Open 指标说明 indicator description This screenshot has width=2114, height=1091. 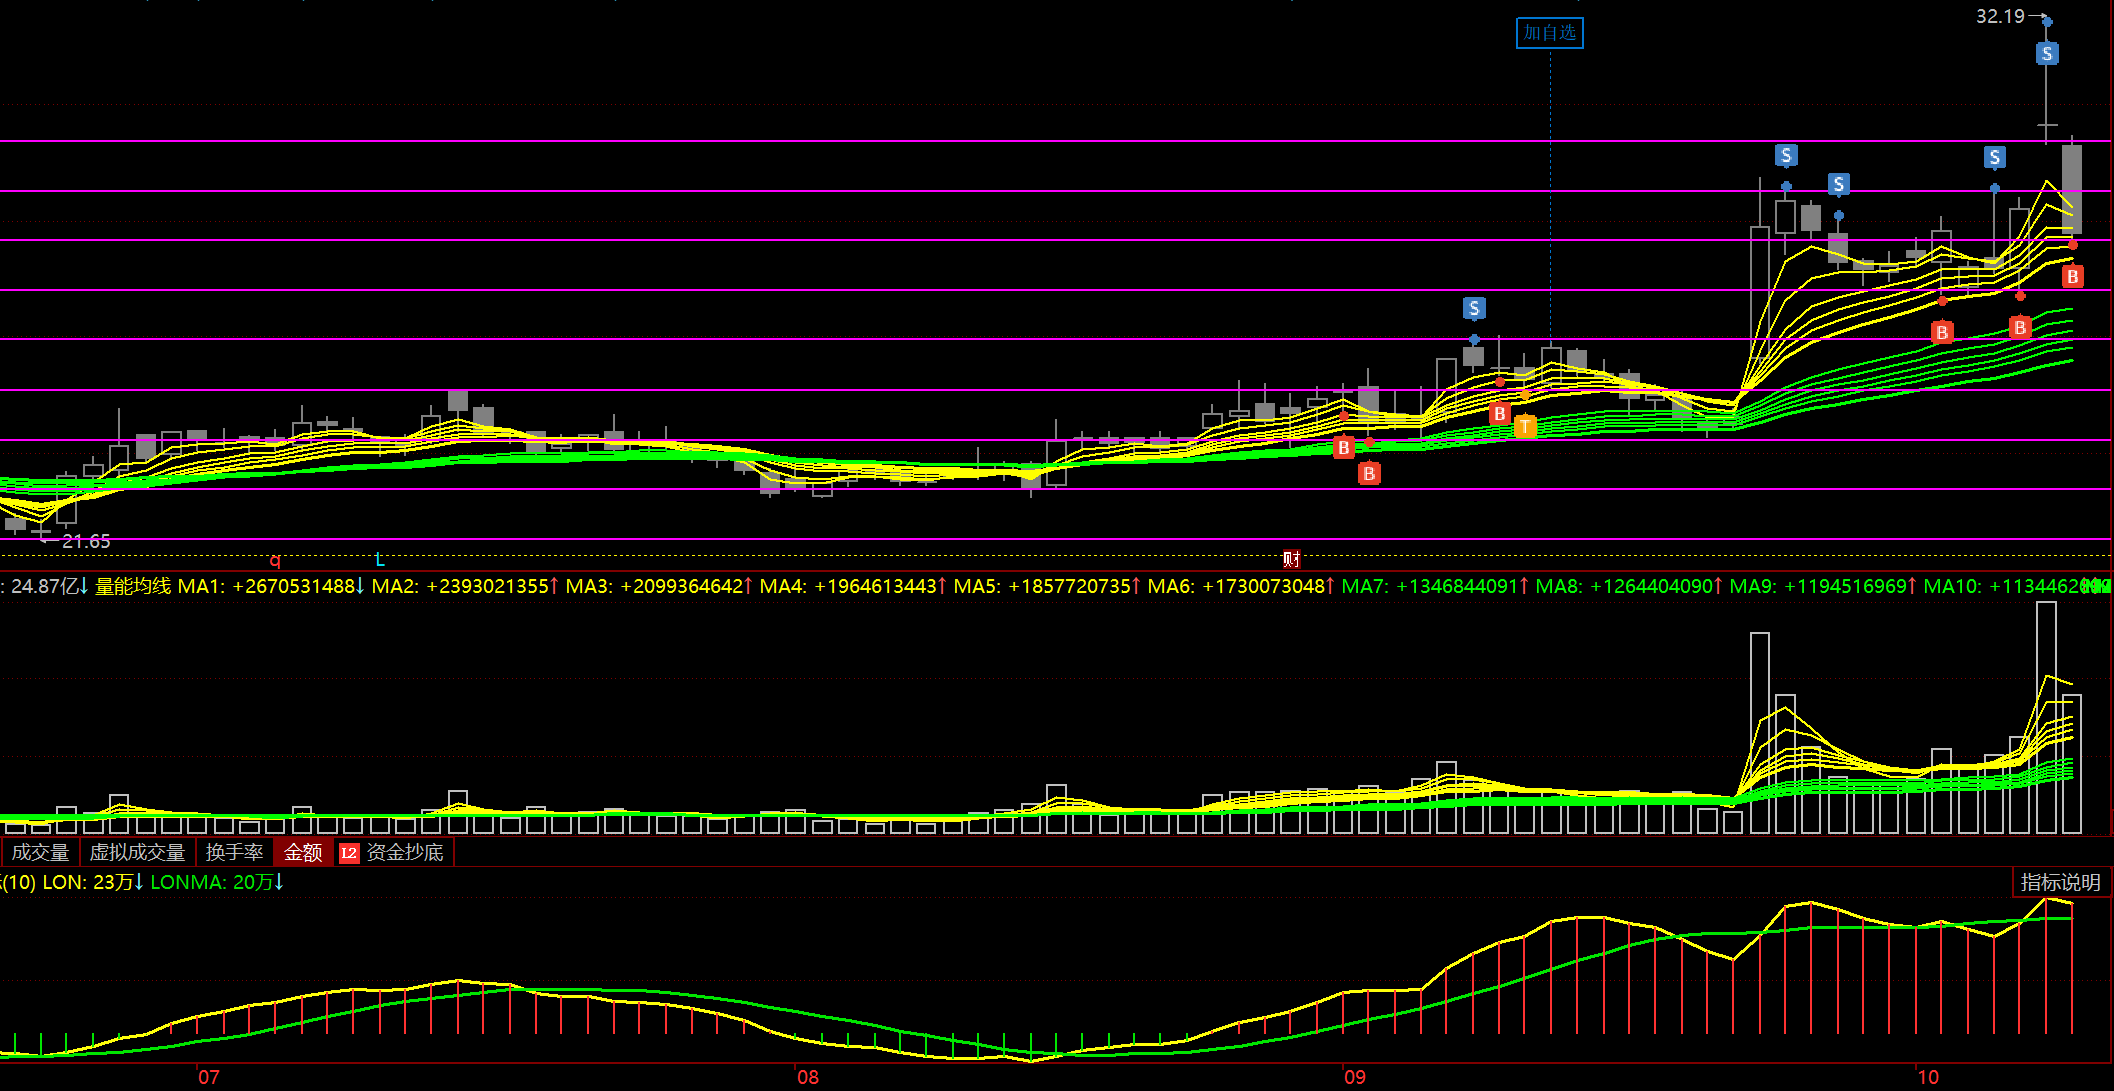2060,882
